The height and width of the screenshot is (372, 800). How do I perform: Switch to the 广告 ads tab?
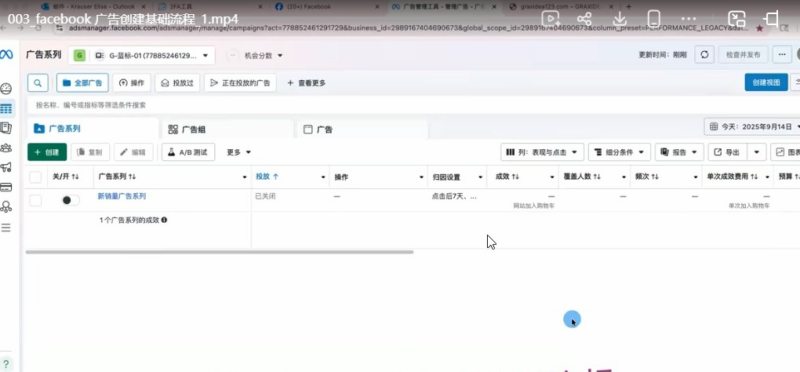pos(362,129)
